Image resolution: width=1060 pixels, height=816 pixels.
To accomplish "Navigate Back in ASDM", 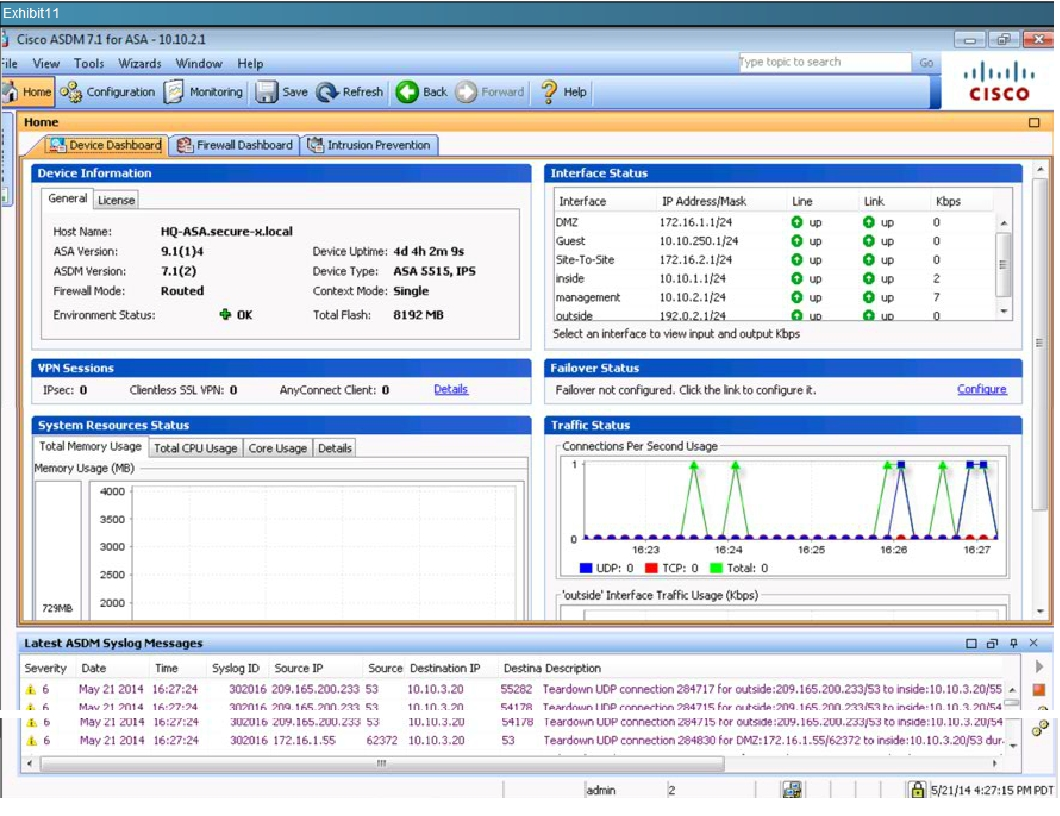I will [x=422, y=92].
